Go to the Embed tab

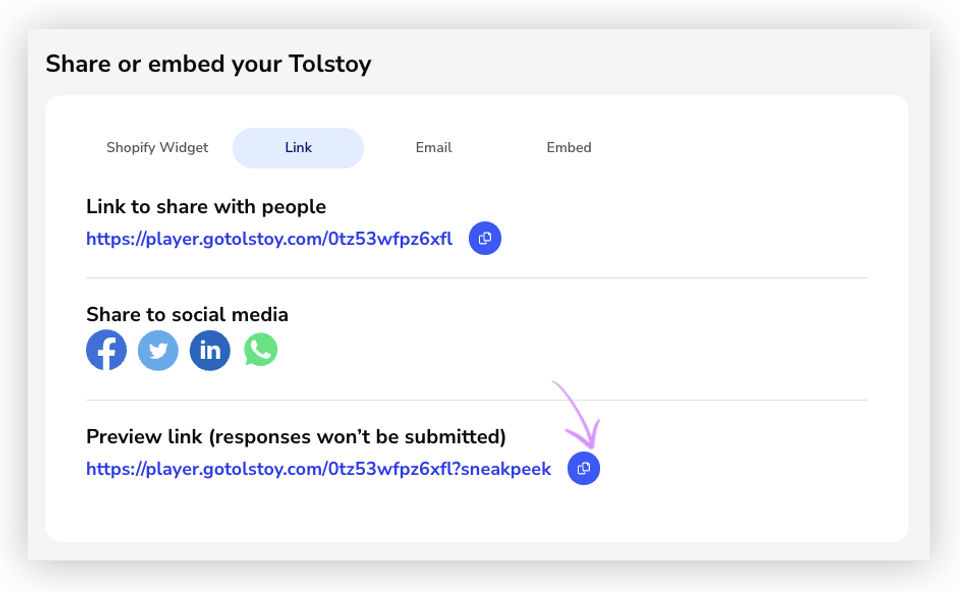pos(569,148)
